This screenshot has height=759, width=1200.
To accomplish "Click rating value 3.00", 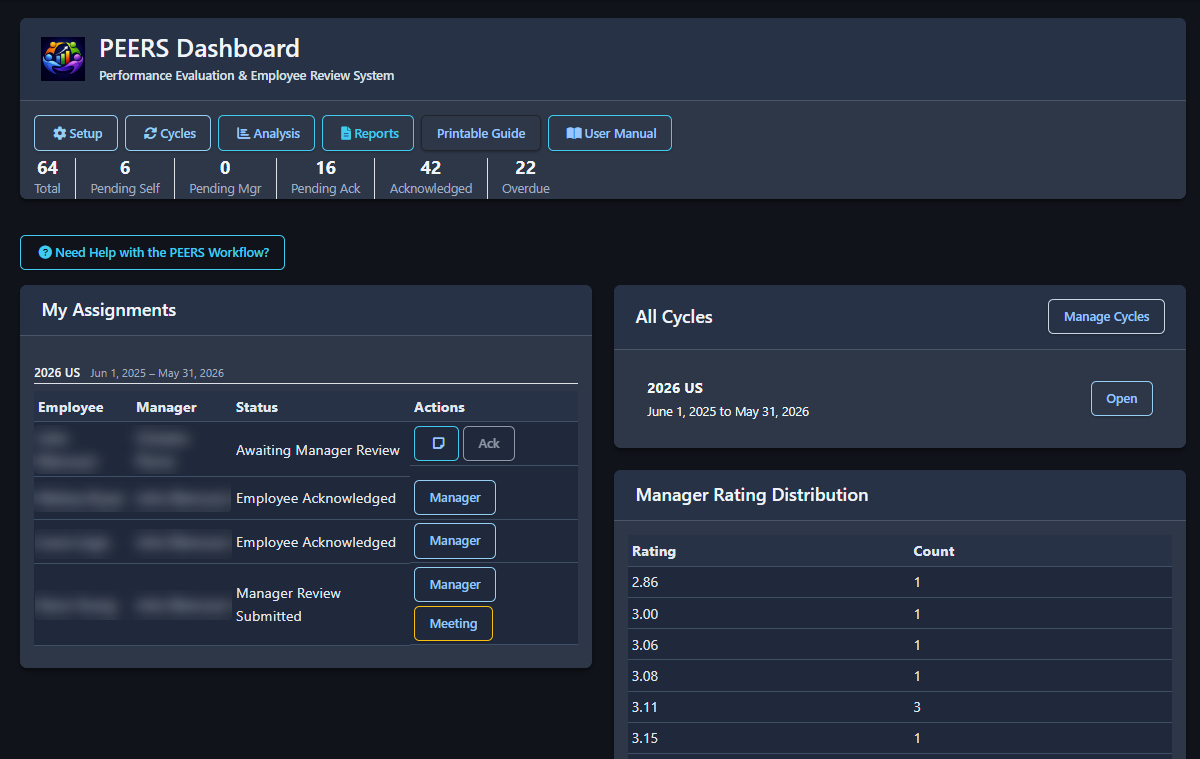I will (x=645, y=613).
